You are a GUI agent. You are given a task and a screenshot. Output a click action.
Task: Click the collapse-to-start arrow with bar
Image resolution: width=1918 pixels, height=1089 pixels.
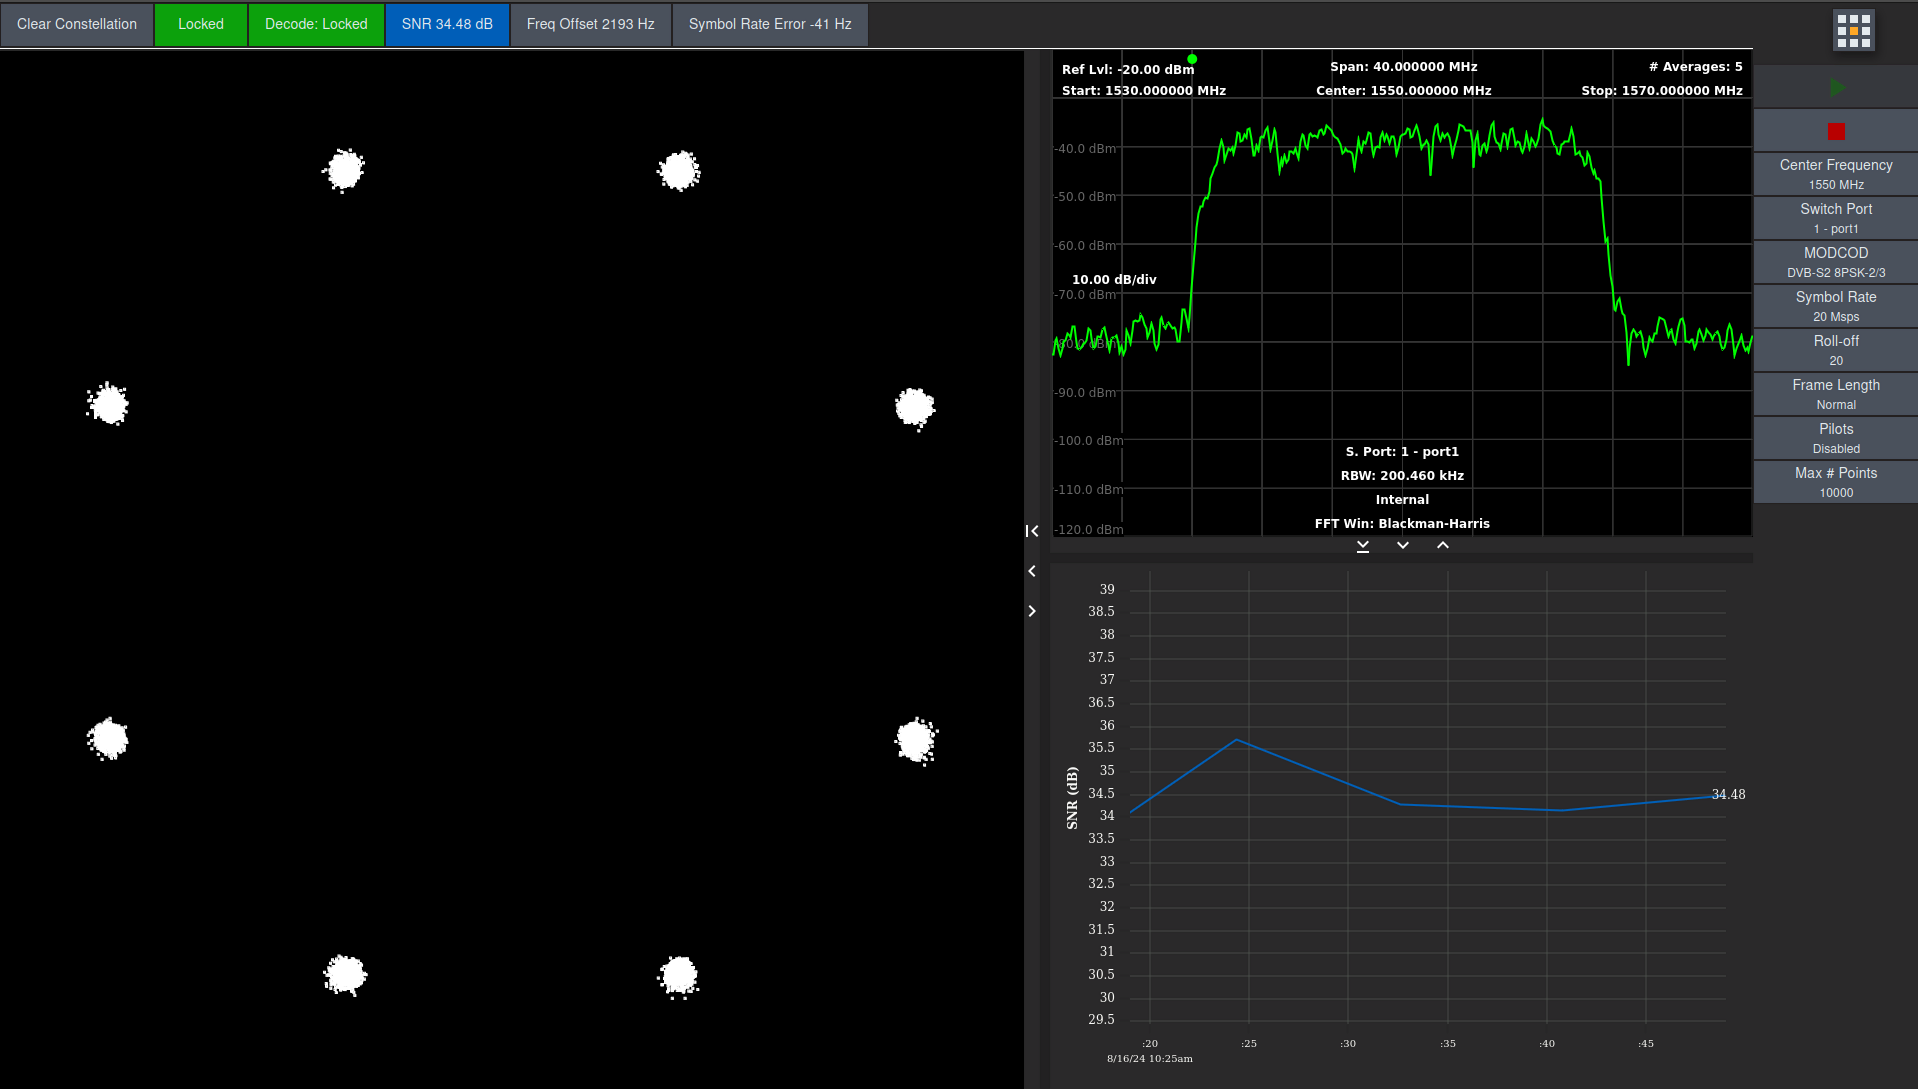click(x=1032, y=531)
